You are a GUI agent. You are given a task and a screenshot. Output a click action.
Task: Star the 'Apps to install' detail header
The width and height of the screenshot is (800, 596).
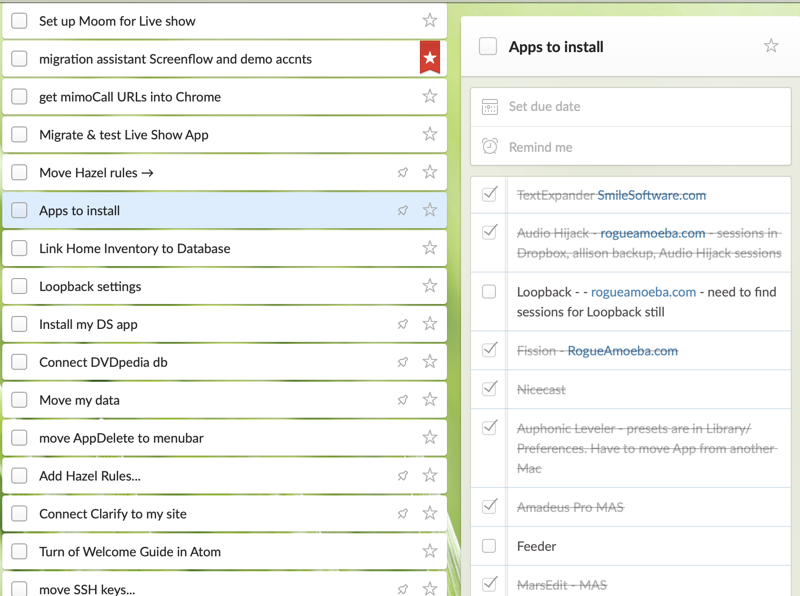click(x=770, y=46)
